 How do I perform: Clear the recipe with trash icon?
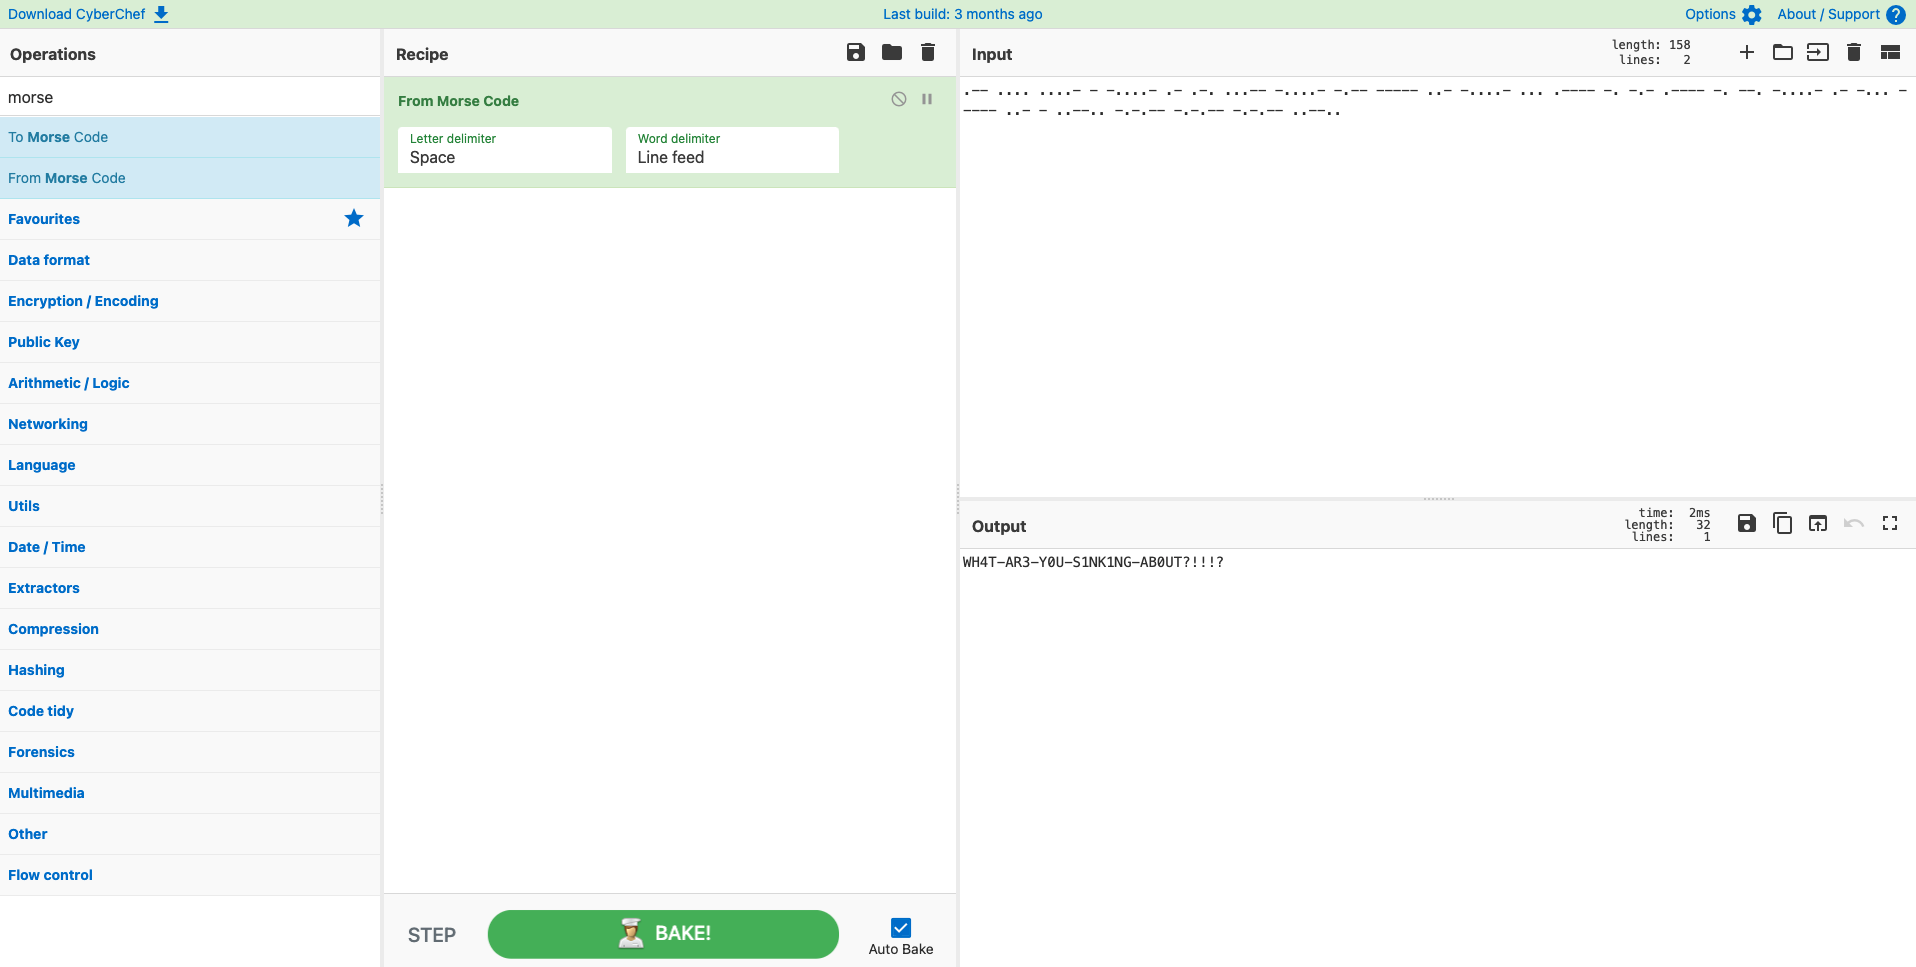pos(928,53)
